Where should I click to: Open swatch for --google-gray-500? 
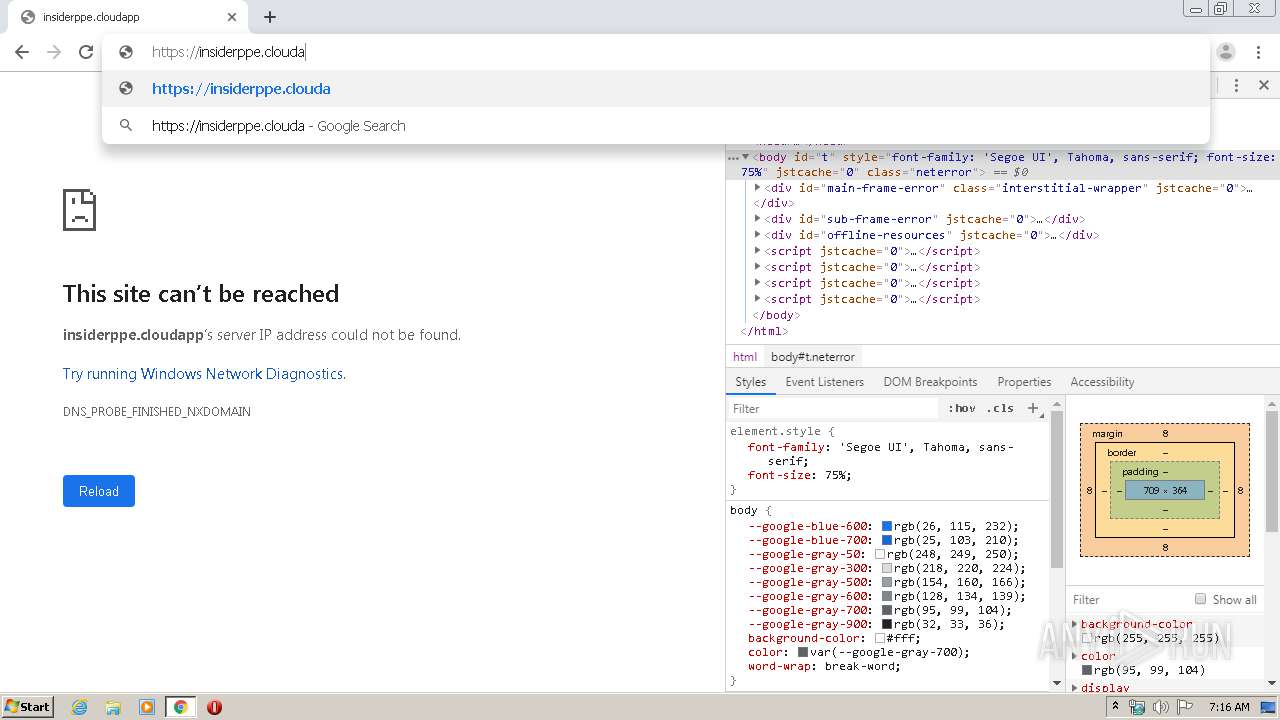click(x=886, y=582)
